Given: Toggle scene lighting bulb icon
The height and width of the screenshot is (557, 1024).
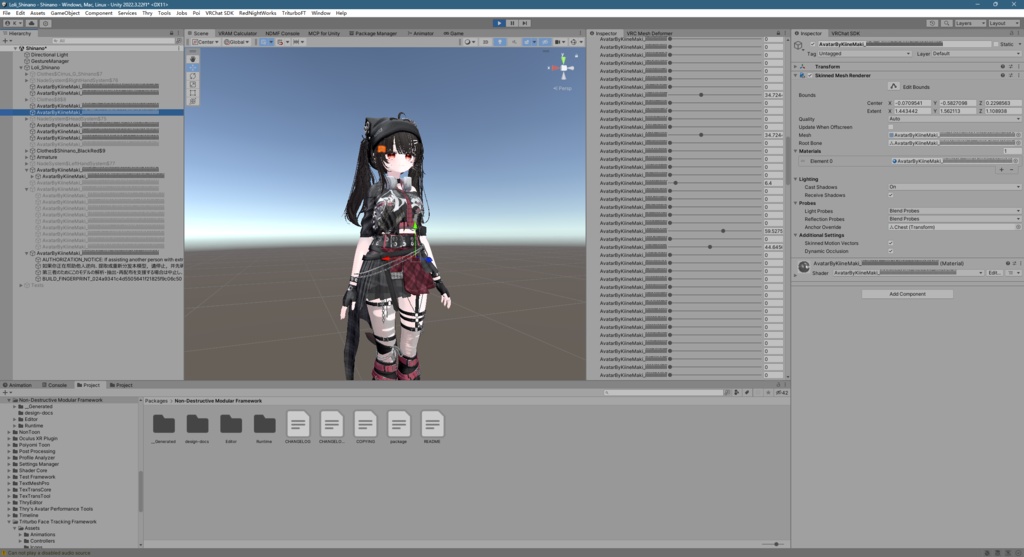Looking at the screenshot, I should pos(500,42).
